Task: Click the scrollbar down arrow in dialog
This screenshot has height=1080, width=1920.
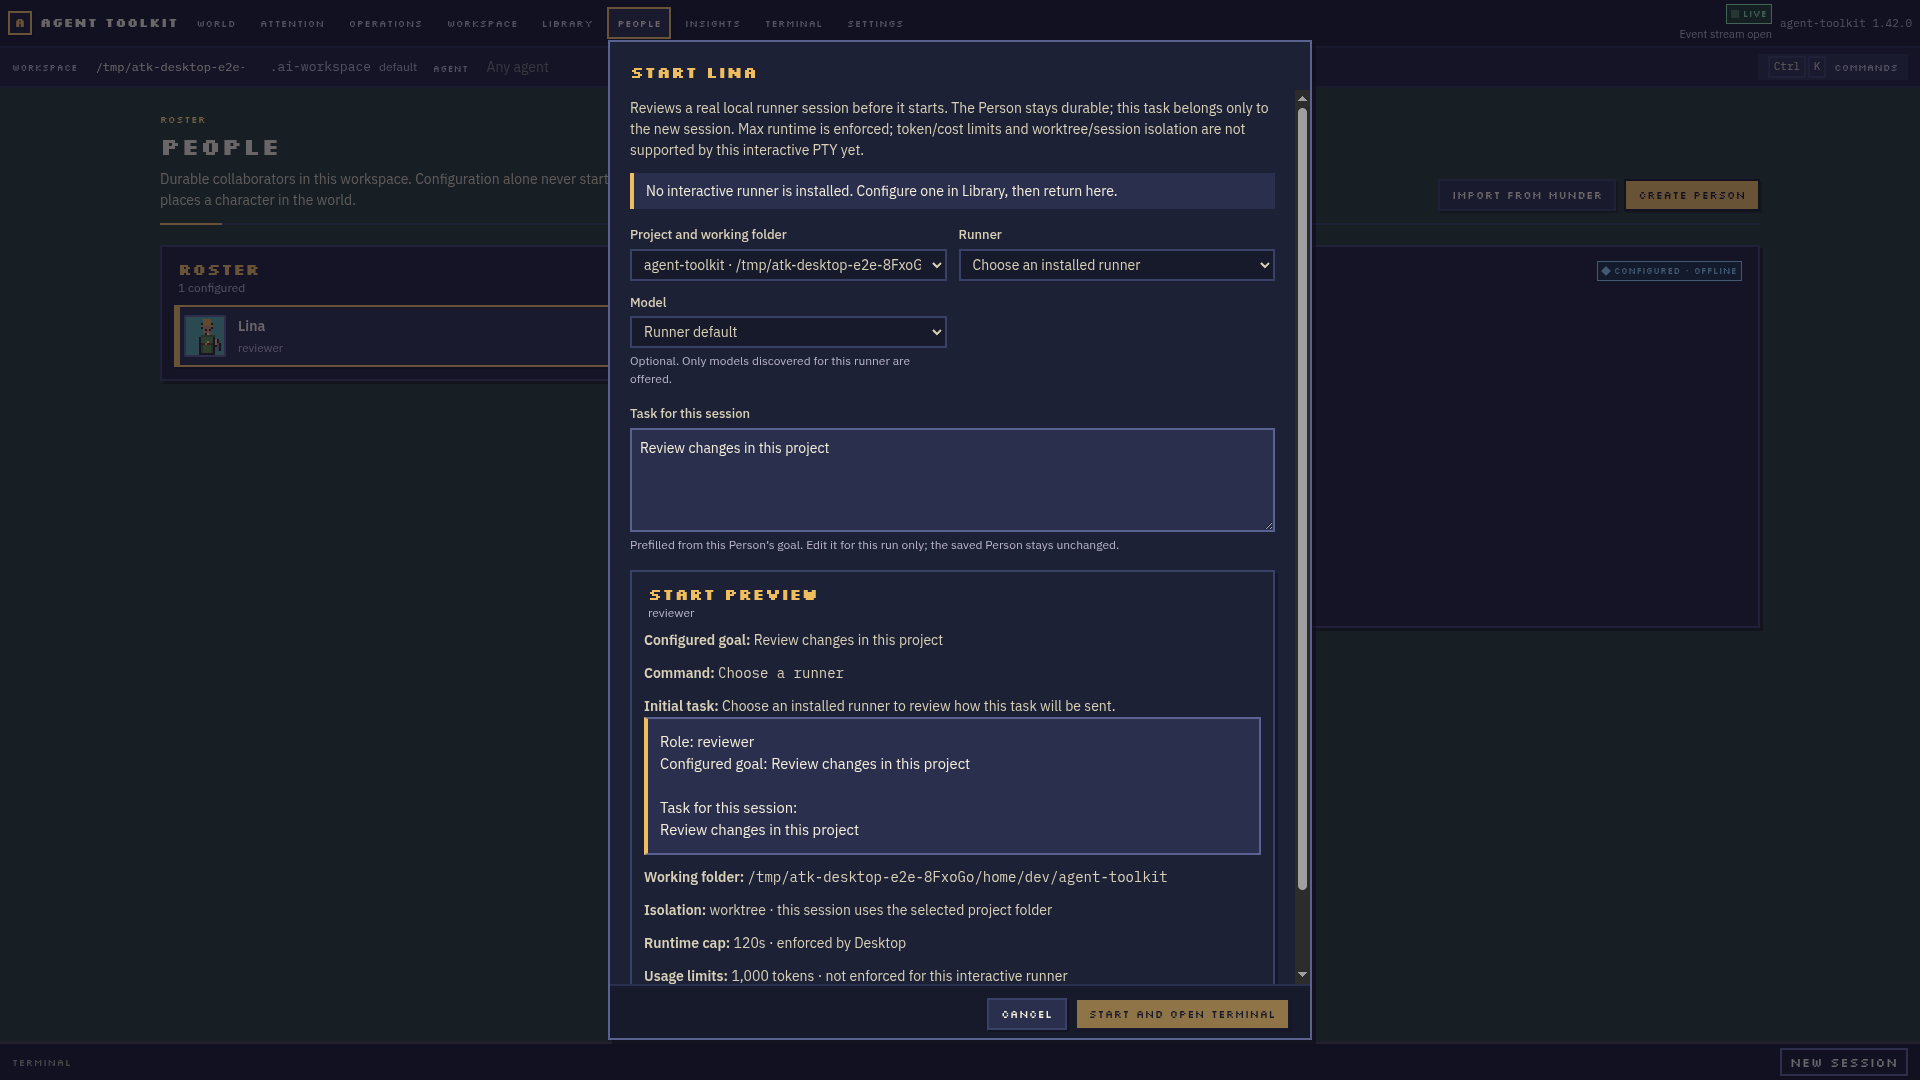Action: (x=1302, y=974)
